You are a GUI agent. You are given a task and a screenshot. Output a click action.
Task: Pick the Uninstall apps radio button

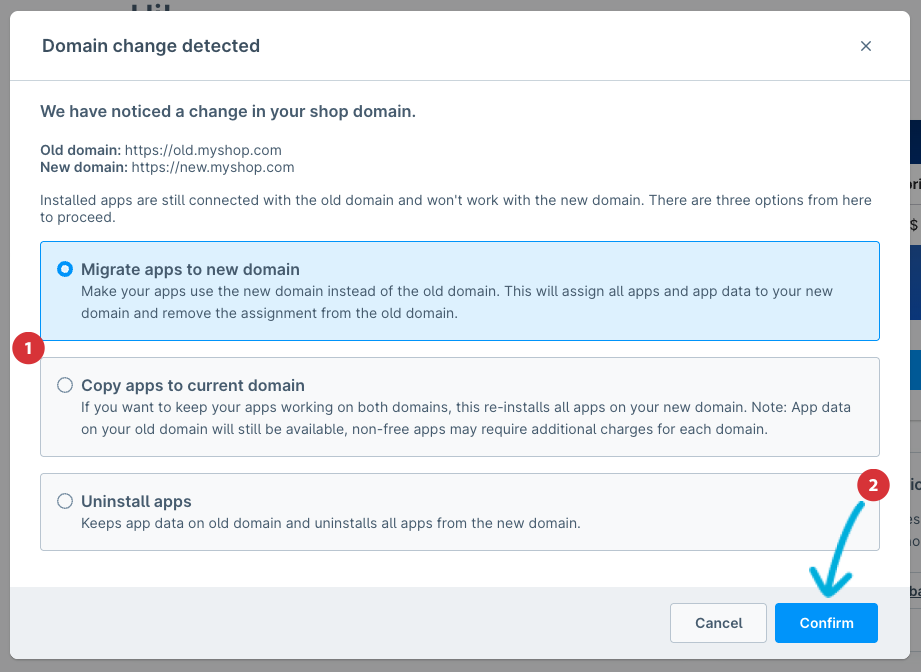65,501
